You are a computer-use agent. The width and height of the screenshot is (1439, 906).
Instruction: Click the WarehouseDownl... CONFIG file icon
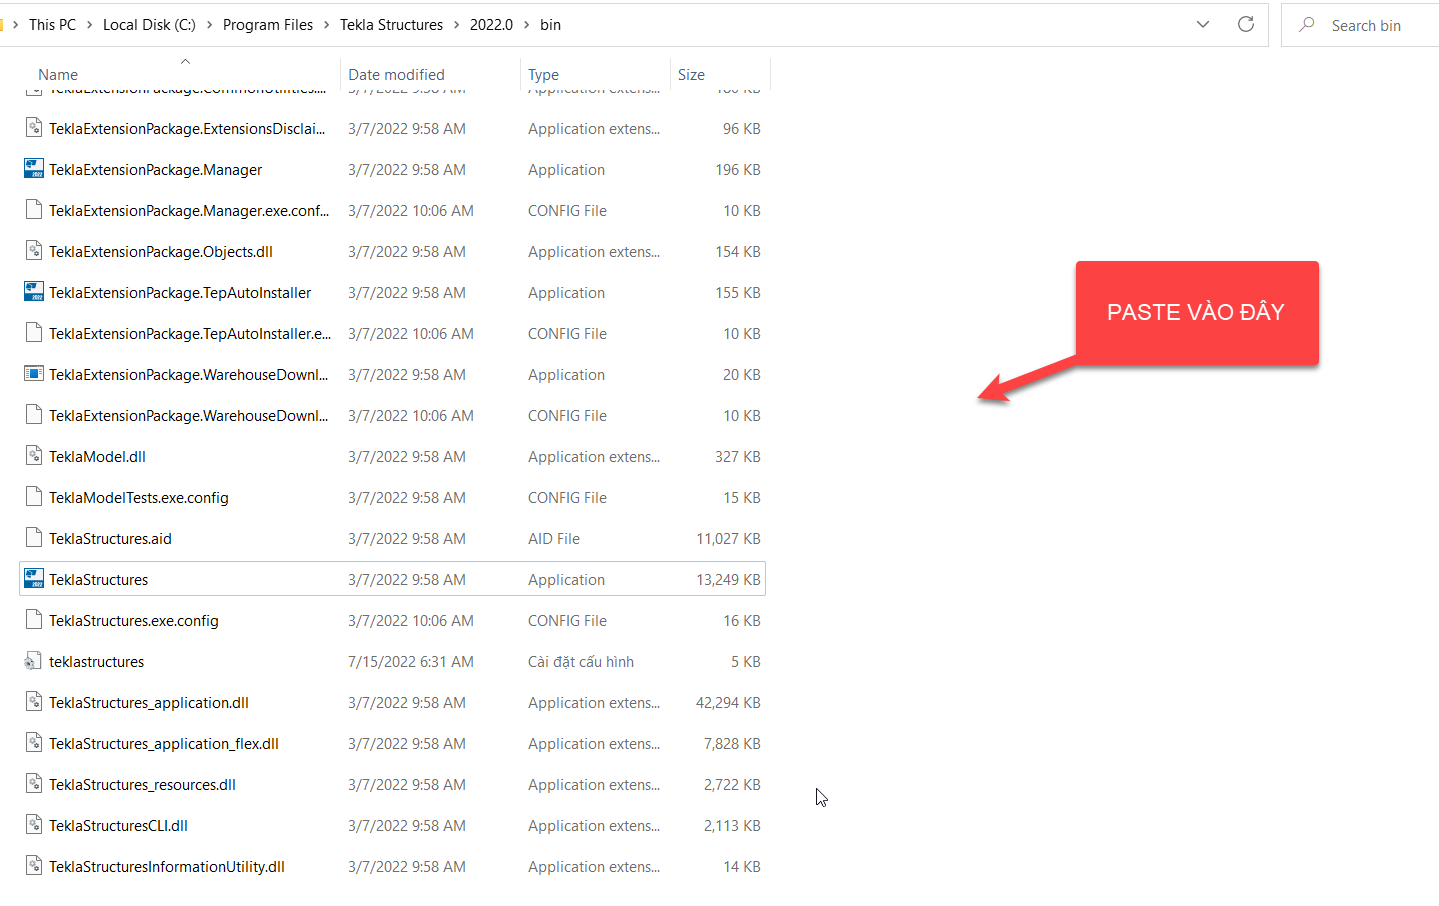(34, 415)
